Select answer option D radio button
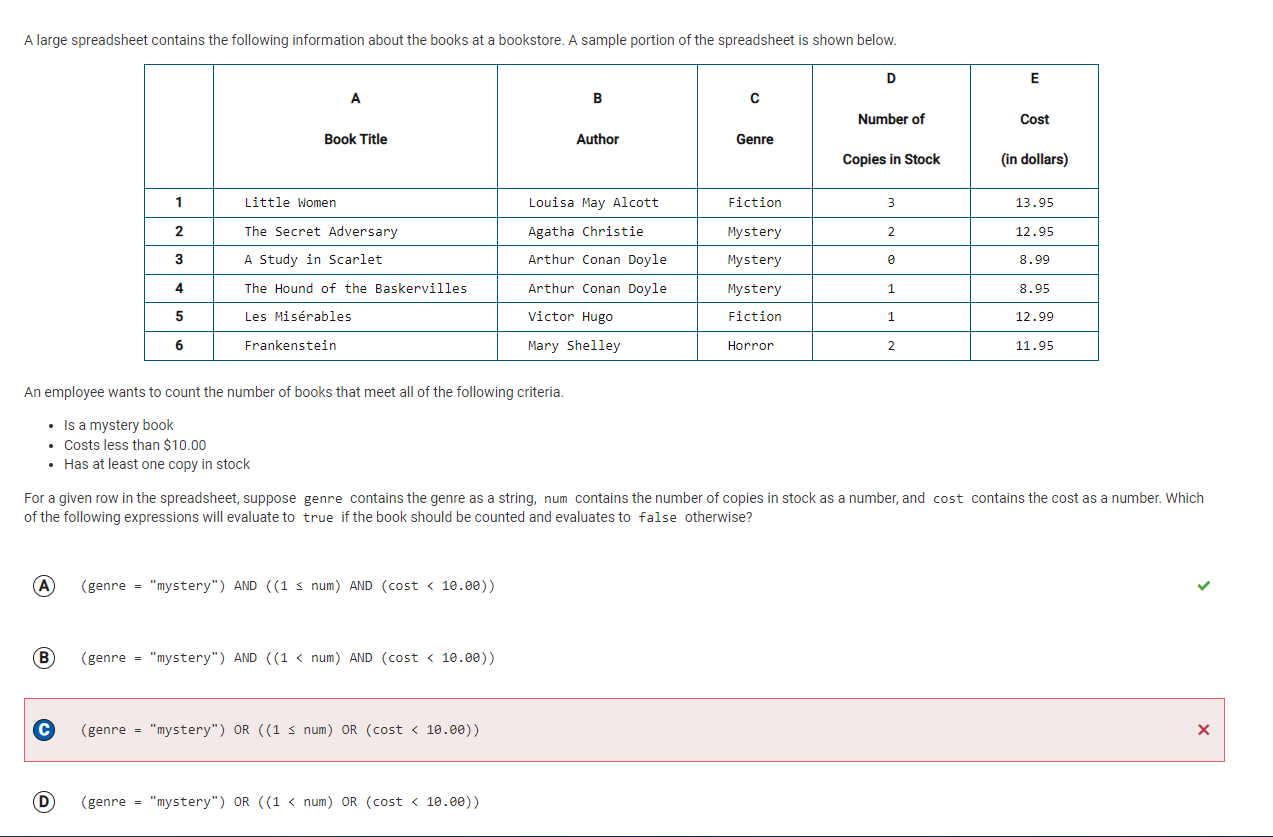The height and width of the screenshot is (837, 1273). pyautogui.click(x=43, y=802)
